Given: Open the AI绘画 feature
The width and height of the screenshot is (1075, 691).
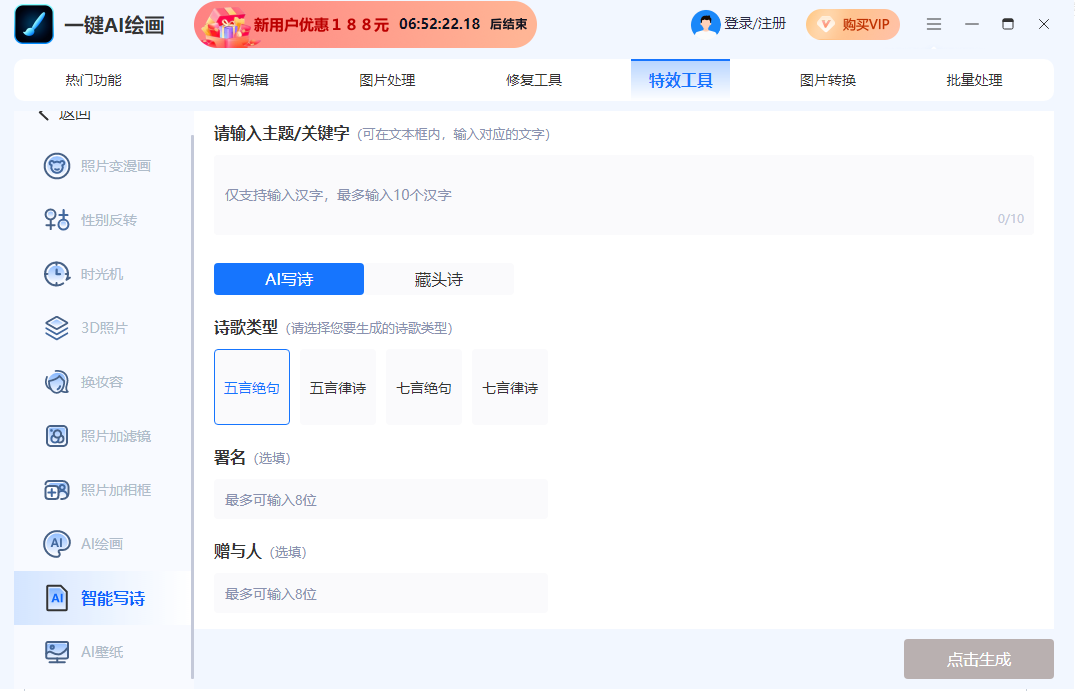Looking at the screenshot, I should tap(100, 543).
